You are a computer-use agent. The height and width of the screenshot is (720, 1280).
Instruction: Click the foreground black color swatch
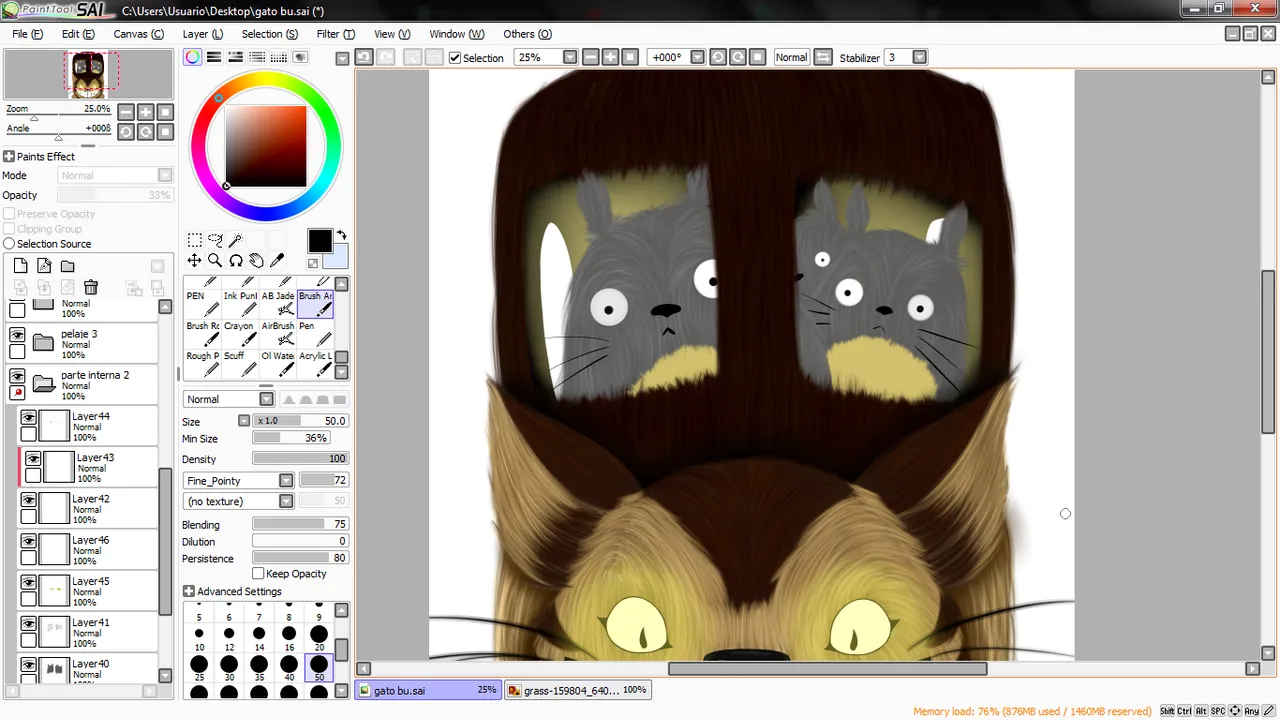click(x=319, y=241)
